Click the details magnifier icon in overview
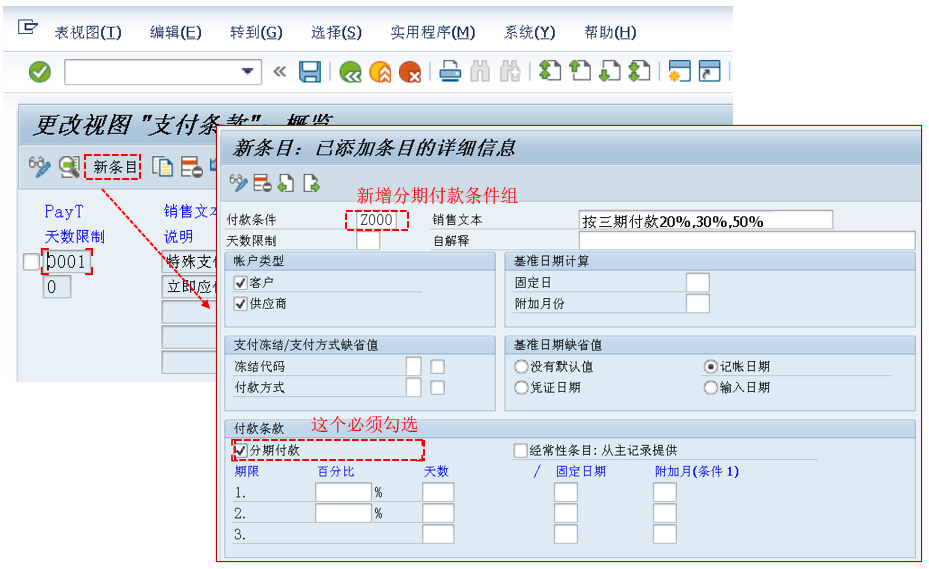This screenshot has width=929, height=569. click(x=69, y=167)
